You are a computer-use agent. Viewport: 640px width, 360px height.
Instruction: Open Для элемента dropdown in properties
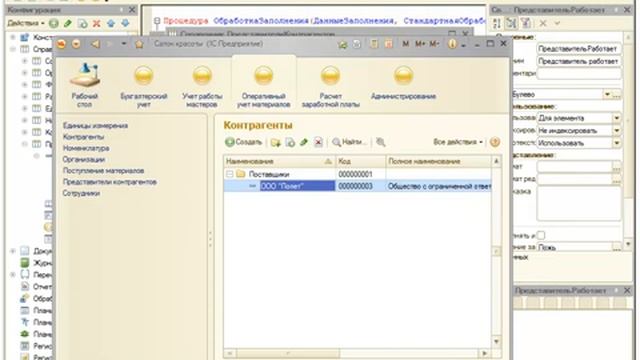[x=616, y=118]
